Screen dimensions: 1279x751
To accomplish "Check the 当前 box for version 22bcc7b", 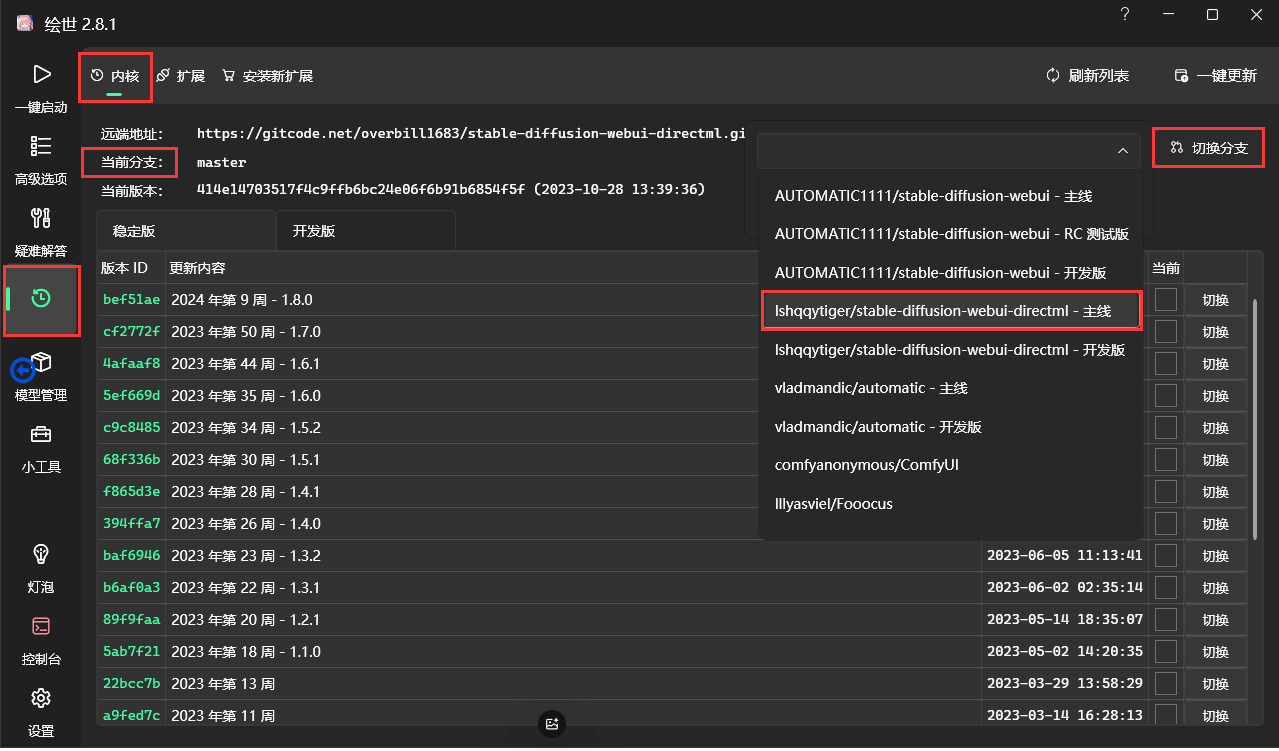I will (x=1166, y=684).
